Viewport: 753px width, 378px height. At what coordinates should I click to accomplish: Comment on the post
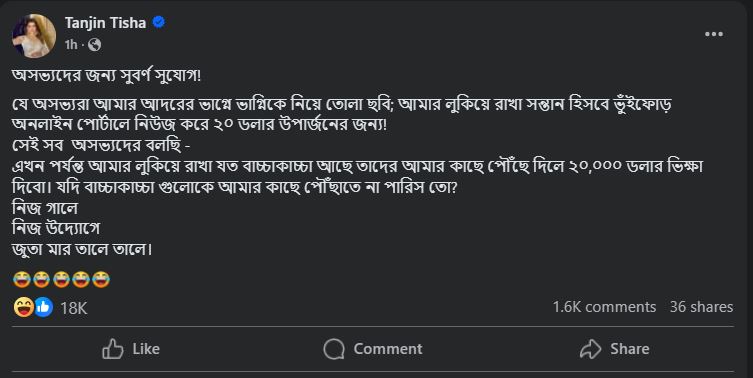coord(373,349)
